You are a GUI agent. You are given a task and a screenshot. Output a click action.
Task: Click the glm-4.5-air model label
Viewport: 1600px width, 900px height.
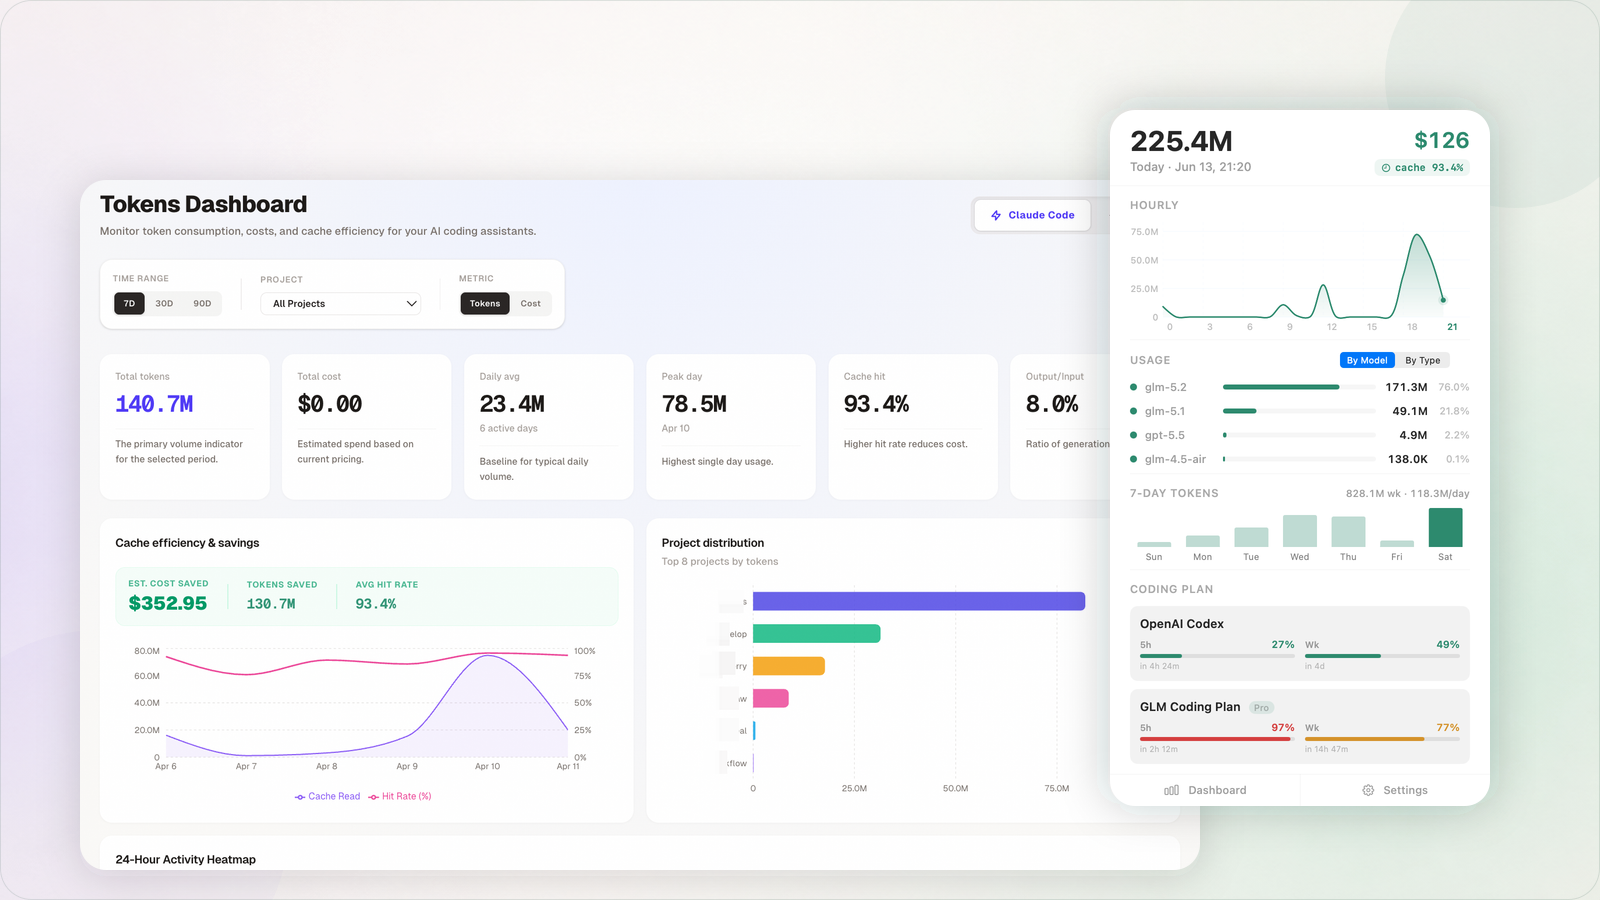click(1175, 459)
